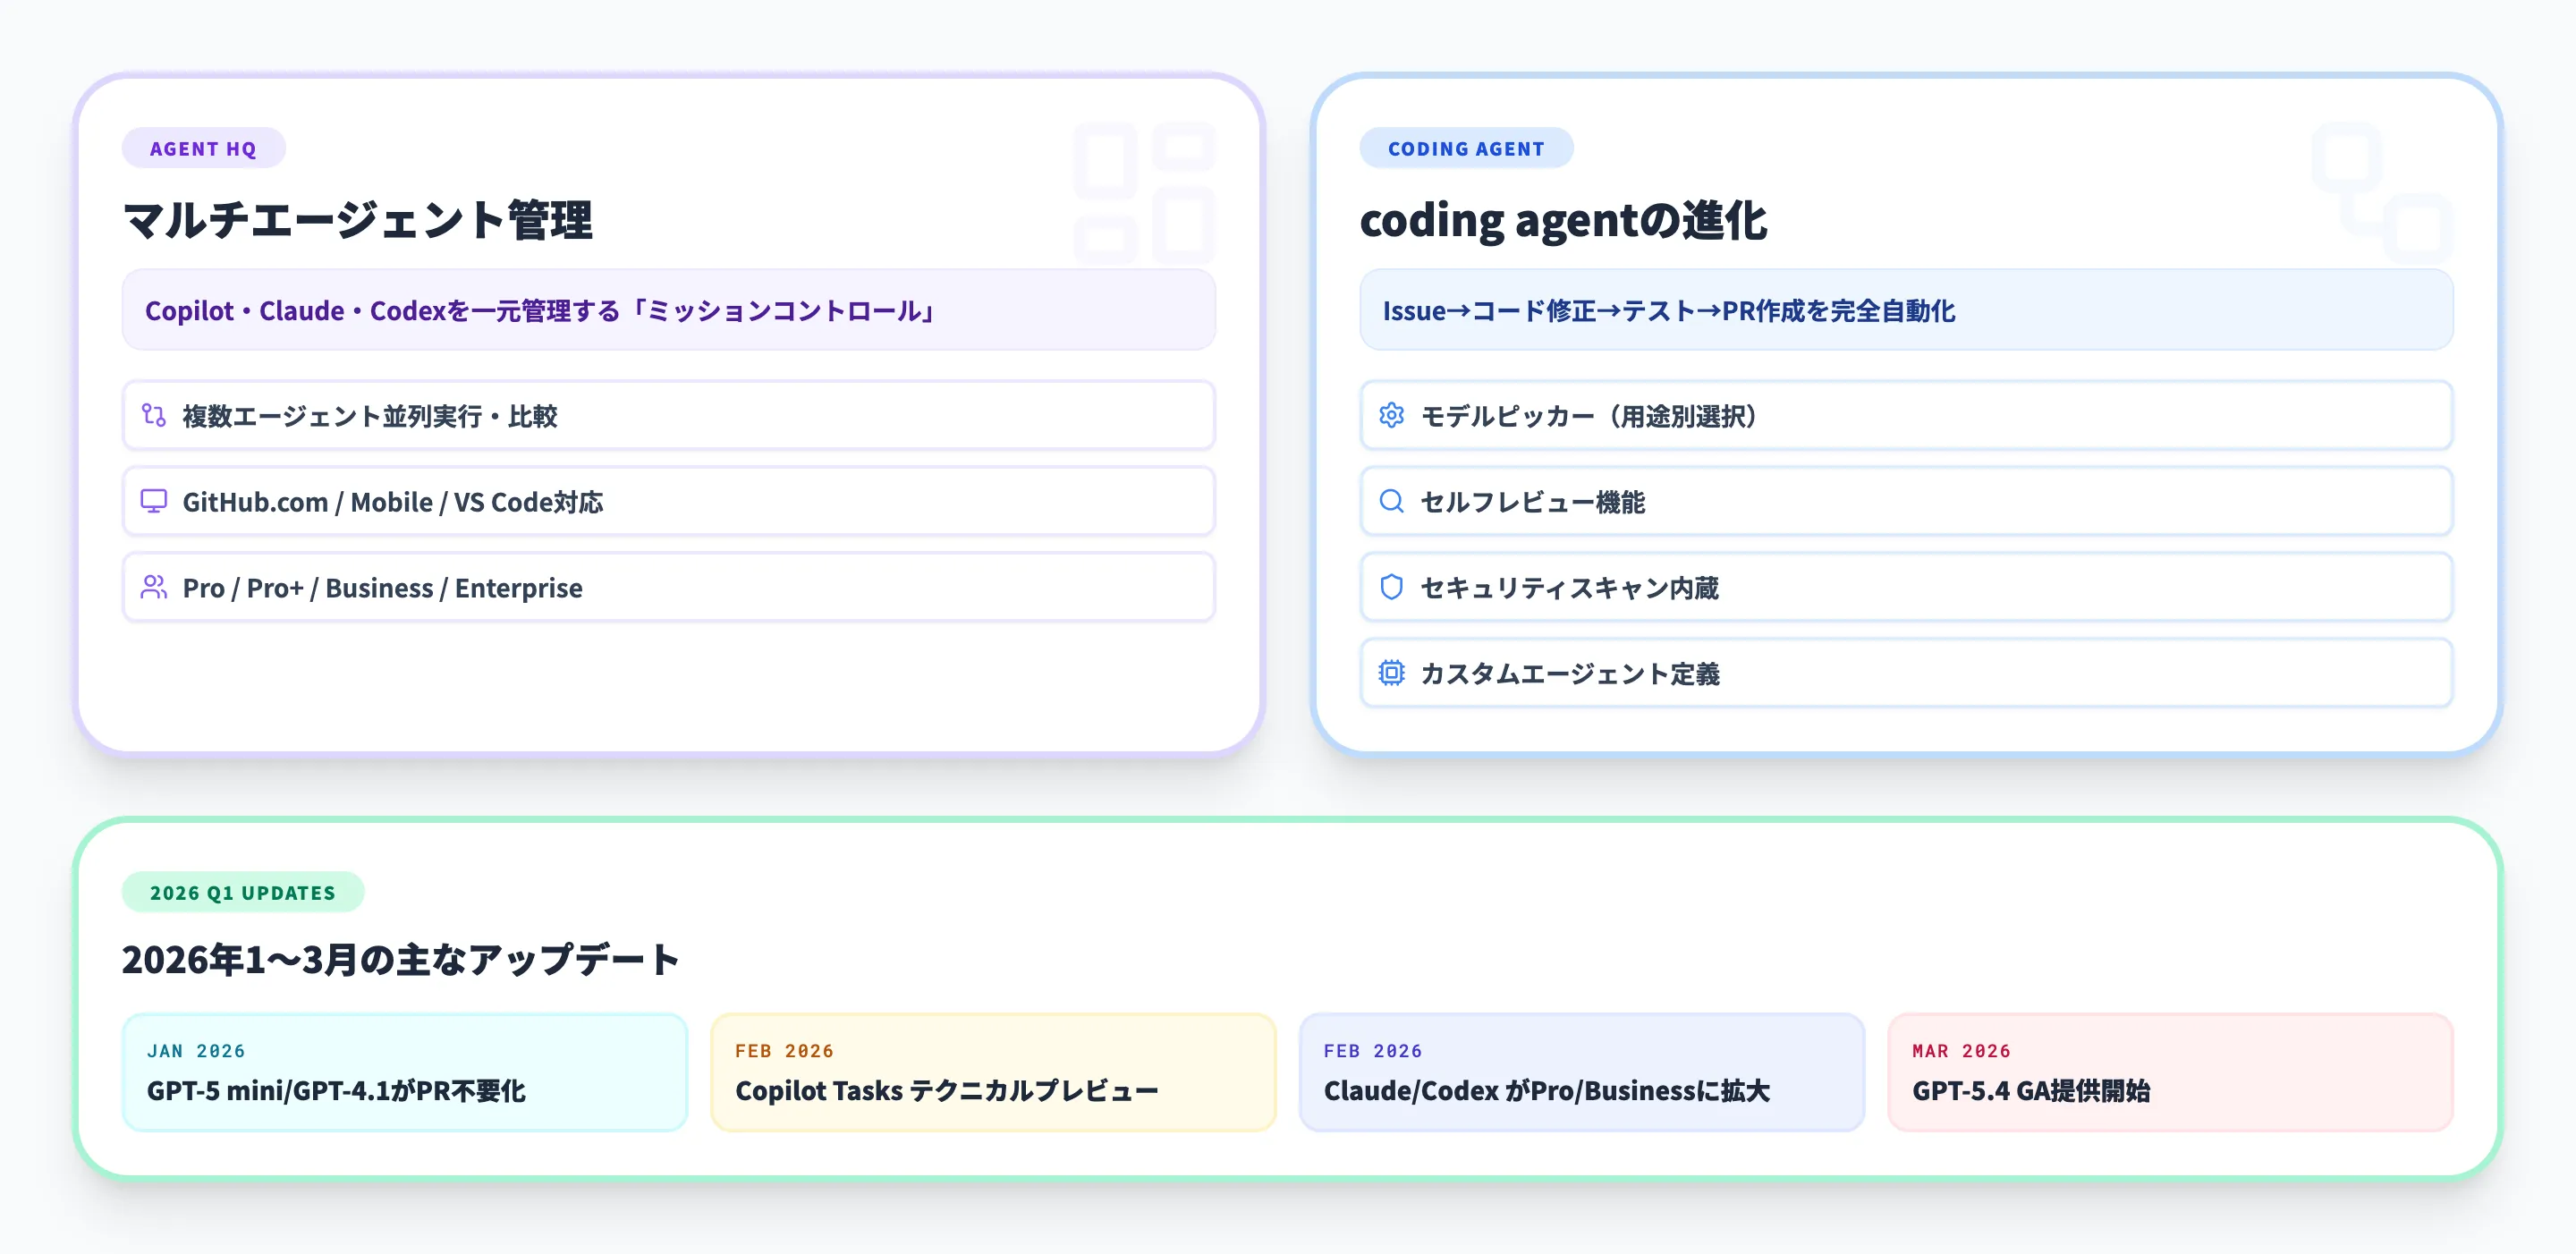Click the monitor icon beside GitHub.com / Mobile
The image size is (2576, 1254).
[155, 502]
